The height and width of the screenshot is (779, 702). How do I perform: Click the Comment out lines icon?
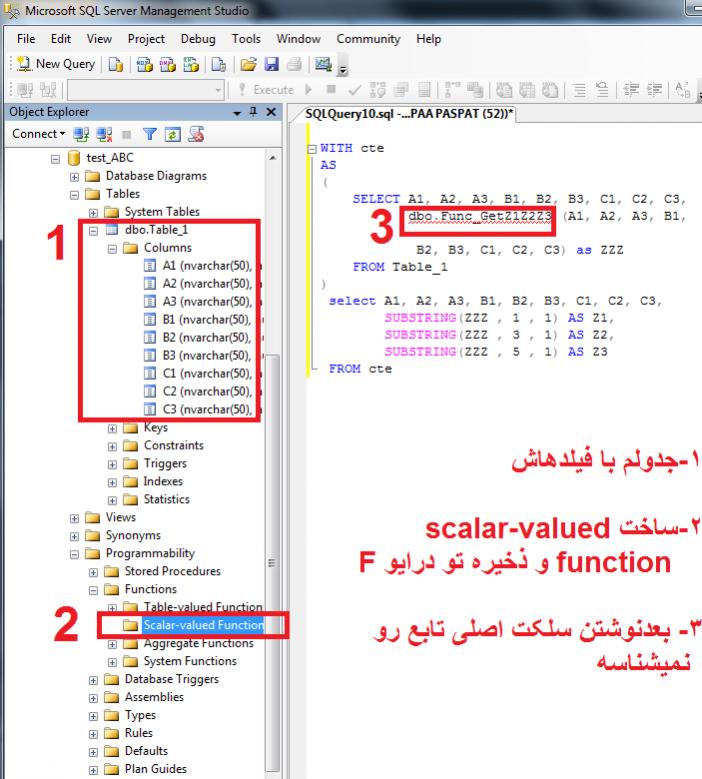click(x=578, y=90)
